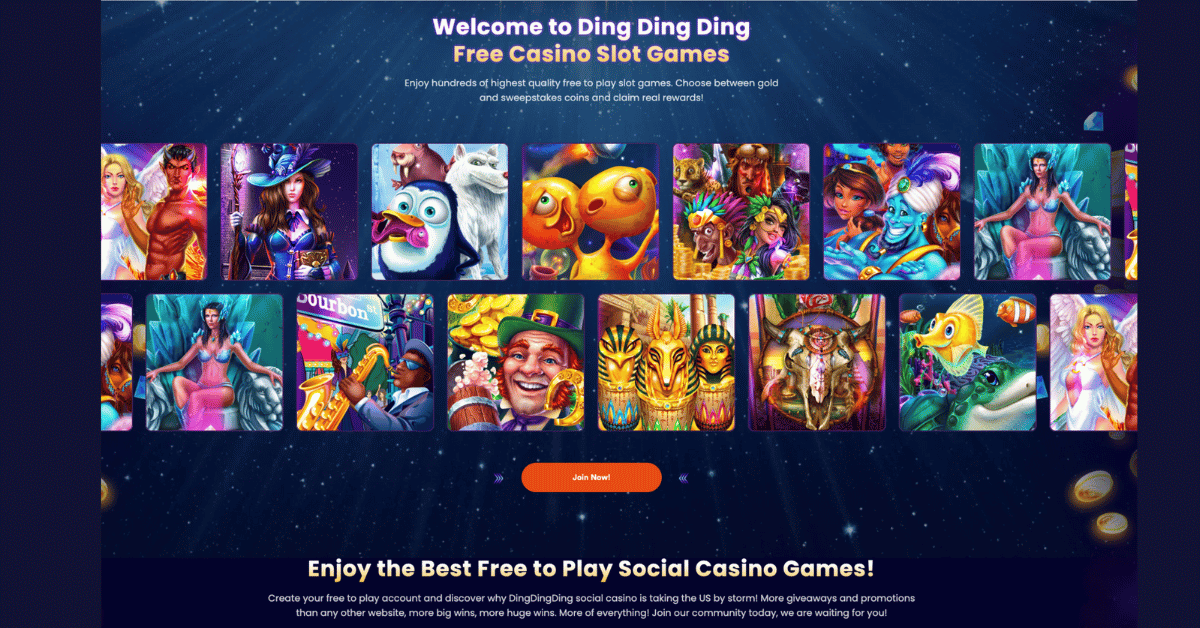The height and width of the screenshot is (628, 1200).
Task: Open the ice queen on throne game, top row
Action: [x=1043, y=212]
